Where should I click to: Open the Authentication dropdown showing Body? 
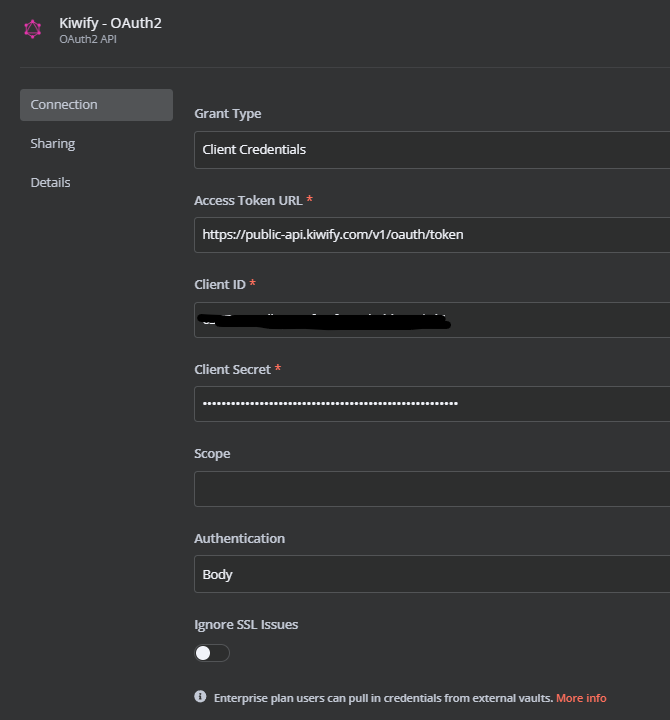point(432,574)
